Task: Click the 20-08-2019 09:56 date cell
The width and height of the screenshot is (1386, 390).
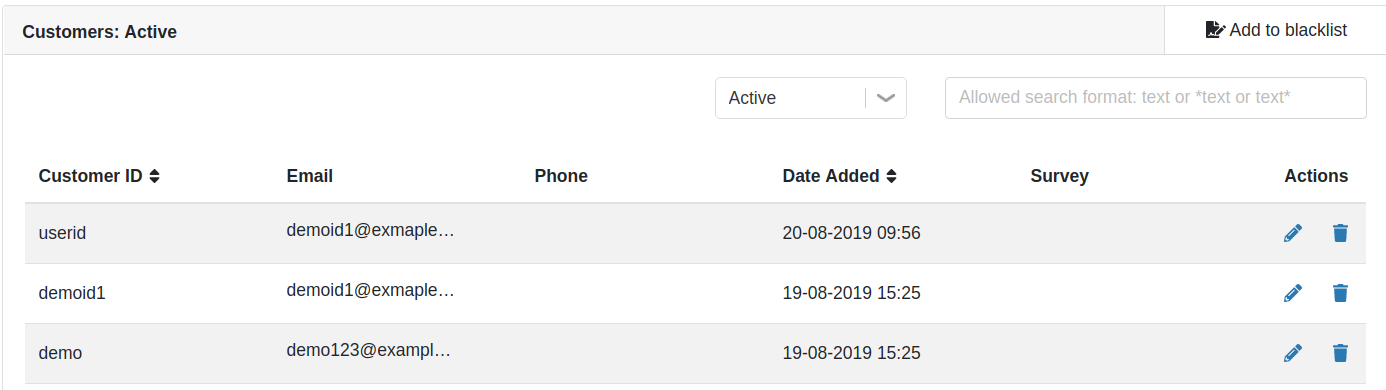Action: pyautogui.click(x=851, y=233)
